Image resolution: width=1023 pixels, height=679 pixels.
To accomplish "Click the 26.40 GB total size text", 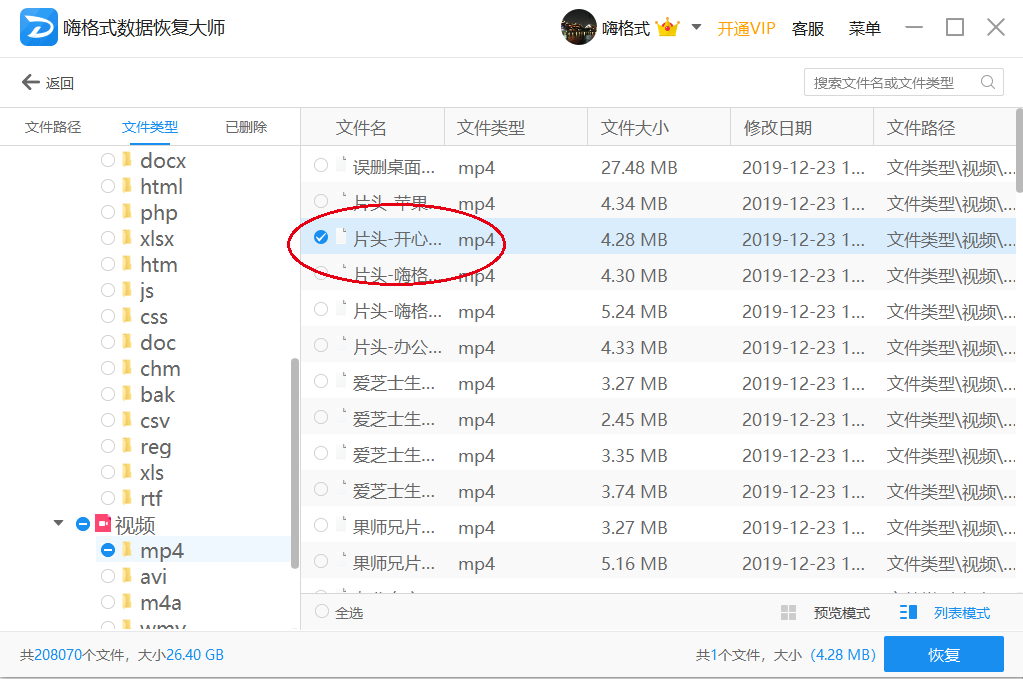I will tap(194, 654).
